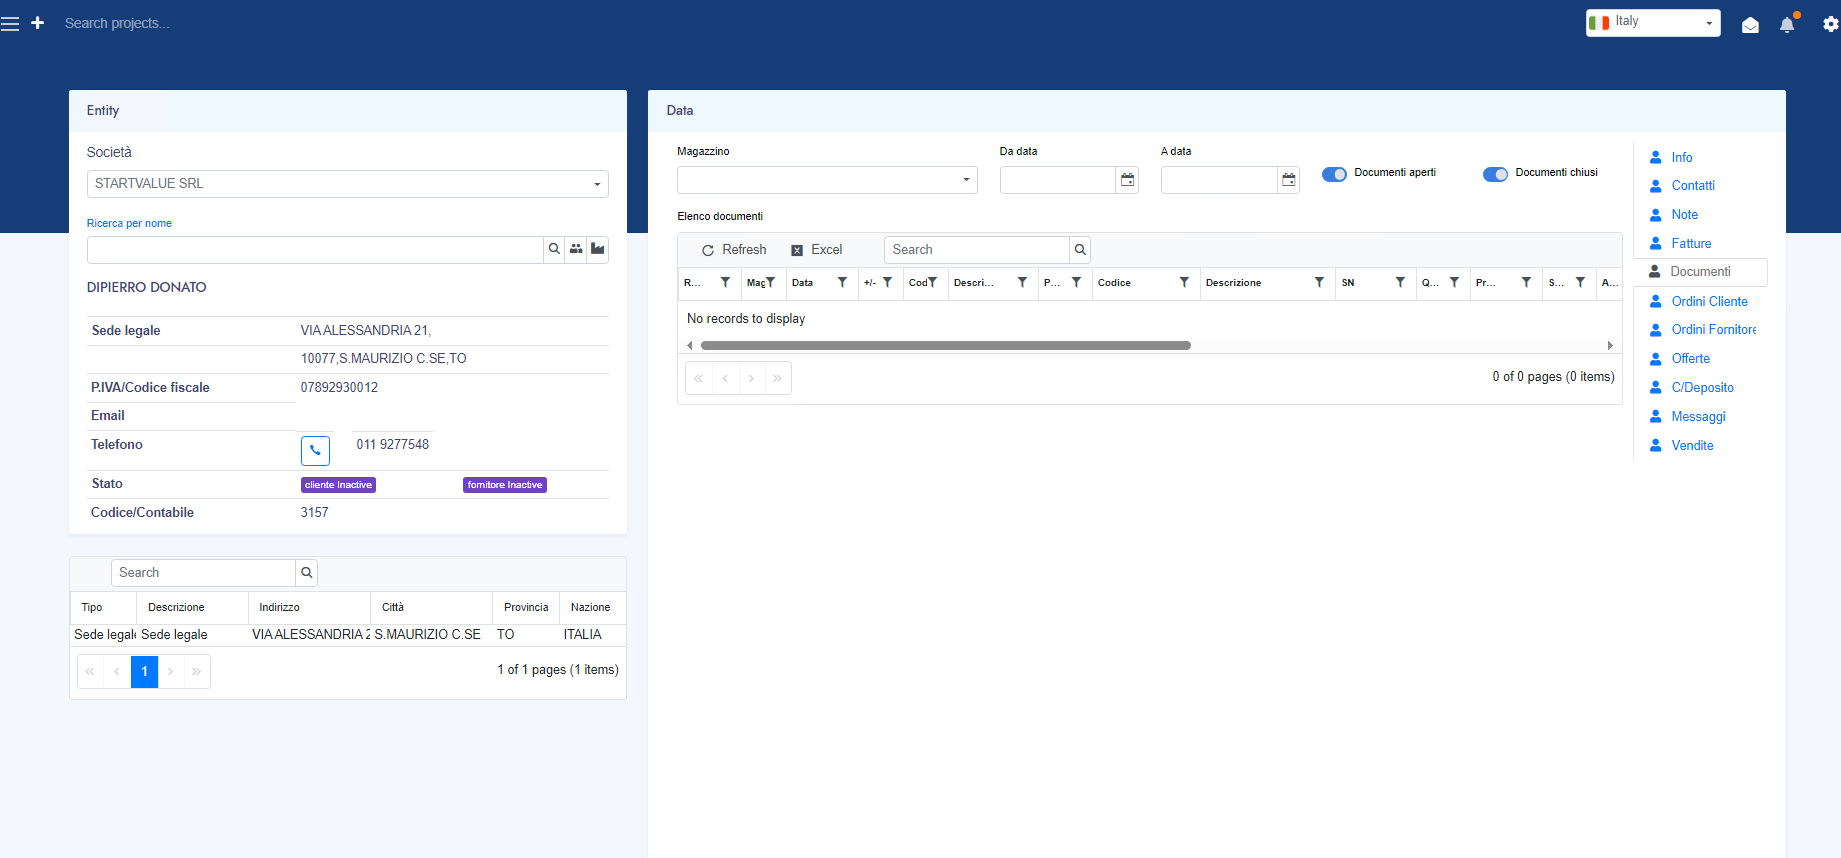
Task: Filter the Descri... column
Action: (x=1022, y=283)
